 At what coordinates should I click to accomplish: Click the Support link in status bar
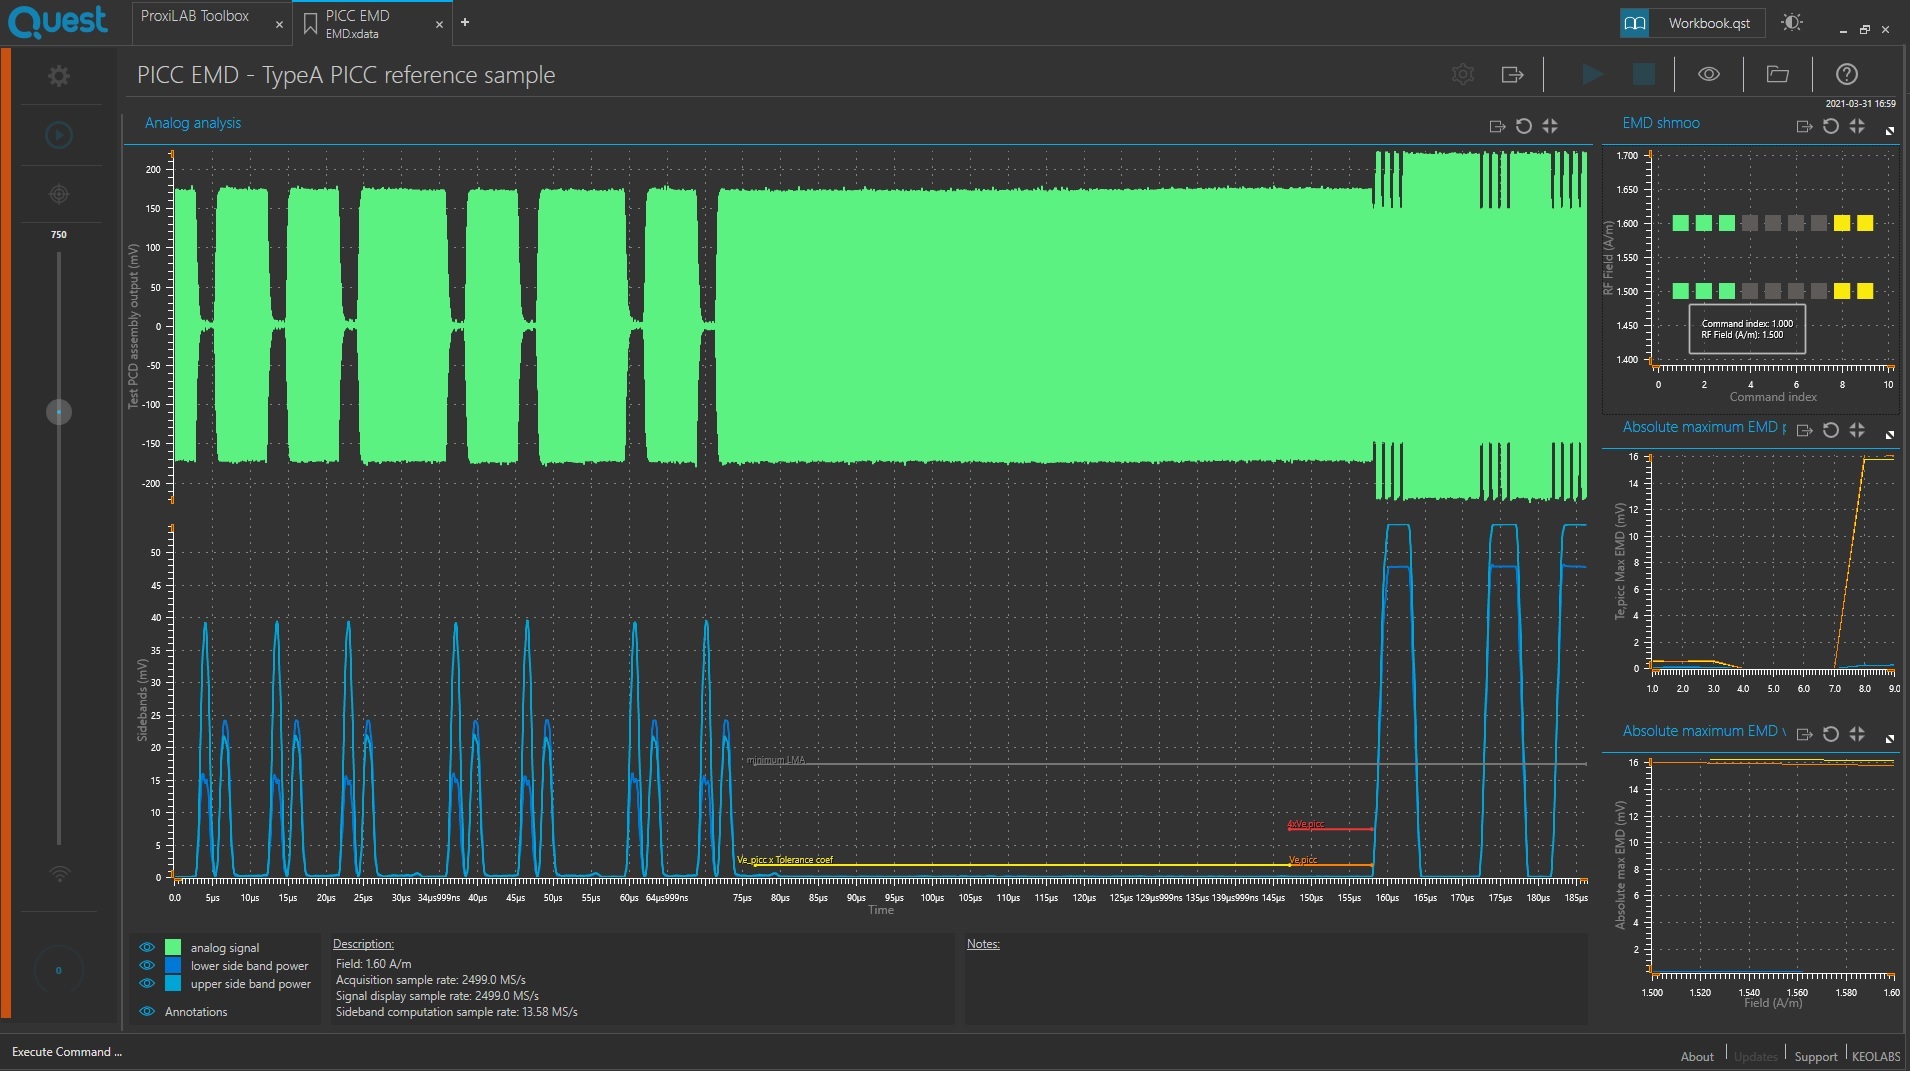[1815, 1056]
